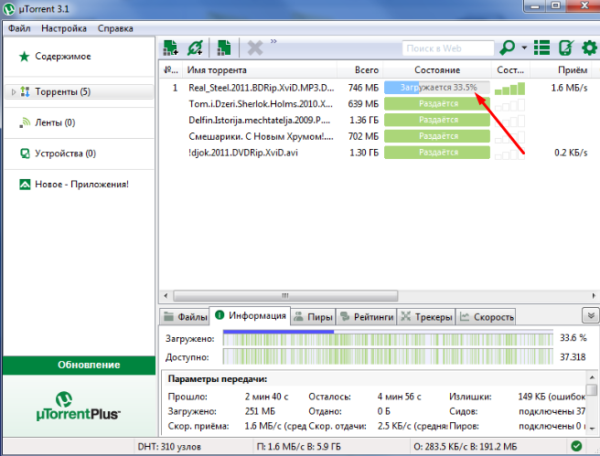Click the Раздаётся bar of Delfin torrent

coord(437,120)
